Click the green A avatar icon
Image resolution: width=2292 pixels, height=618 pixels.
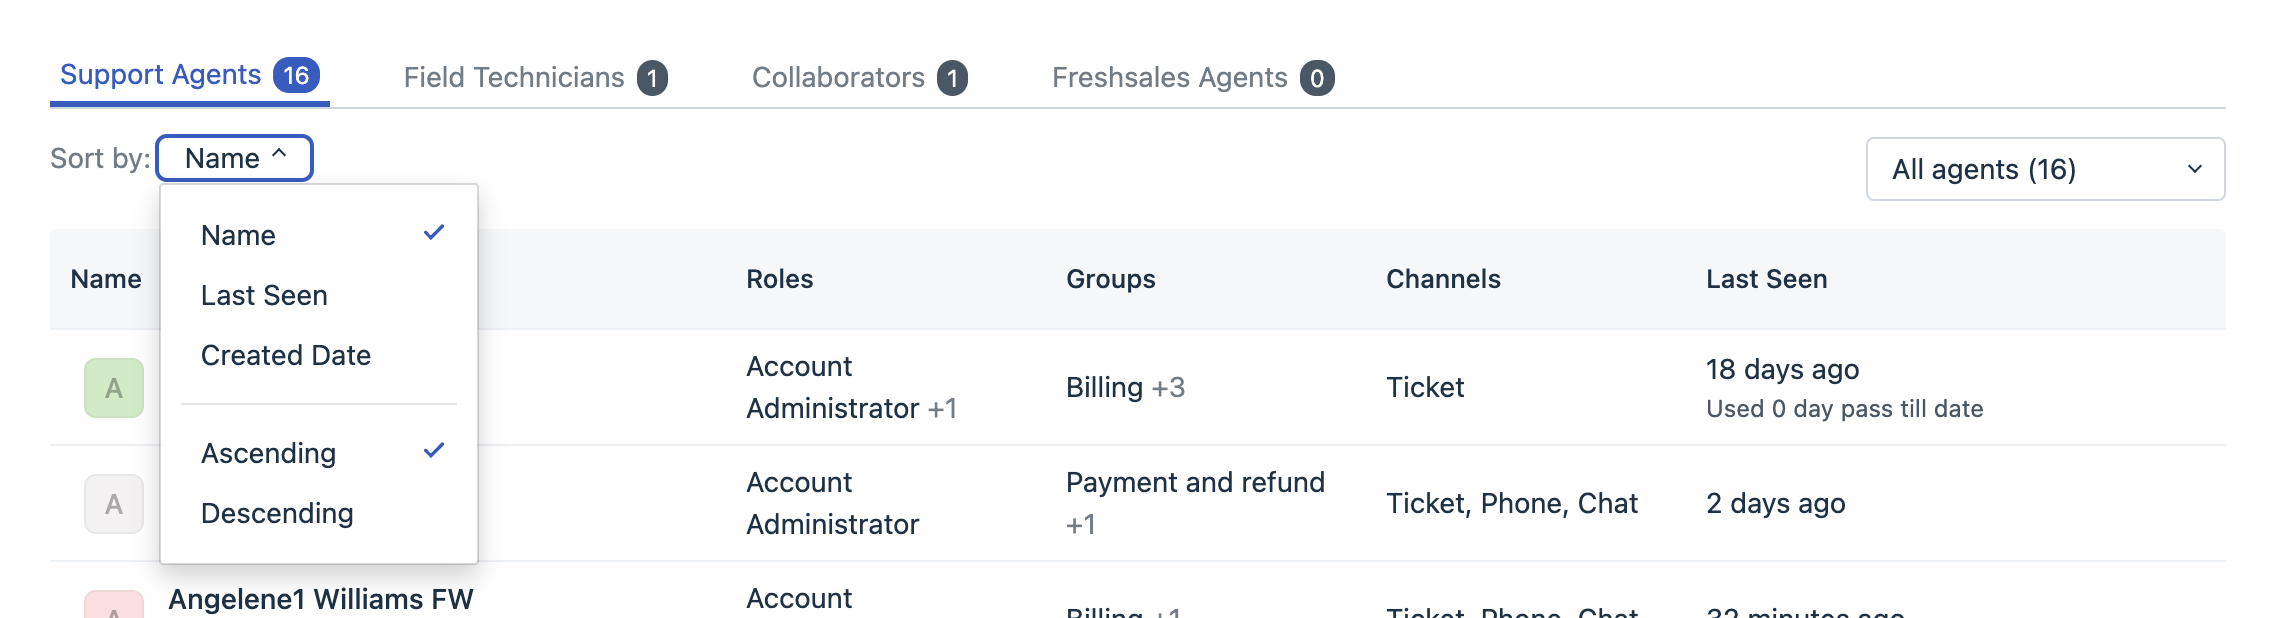[x=114, y=388]
